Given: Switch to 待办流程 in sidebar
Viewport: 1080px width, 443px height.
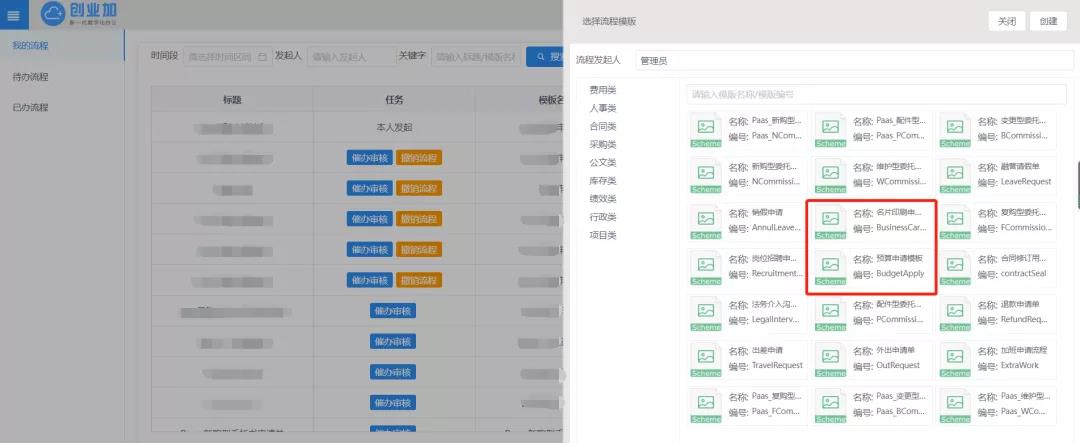Looking at the screenshot, I should [30, 77].
